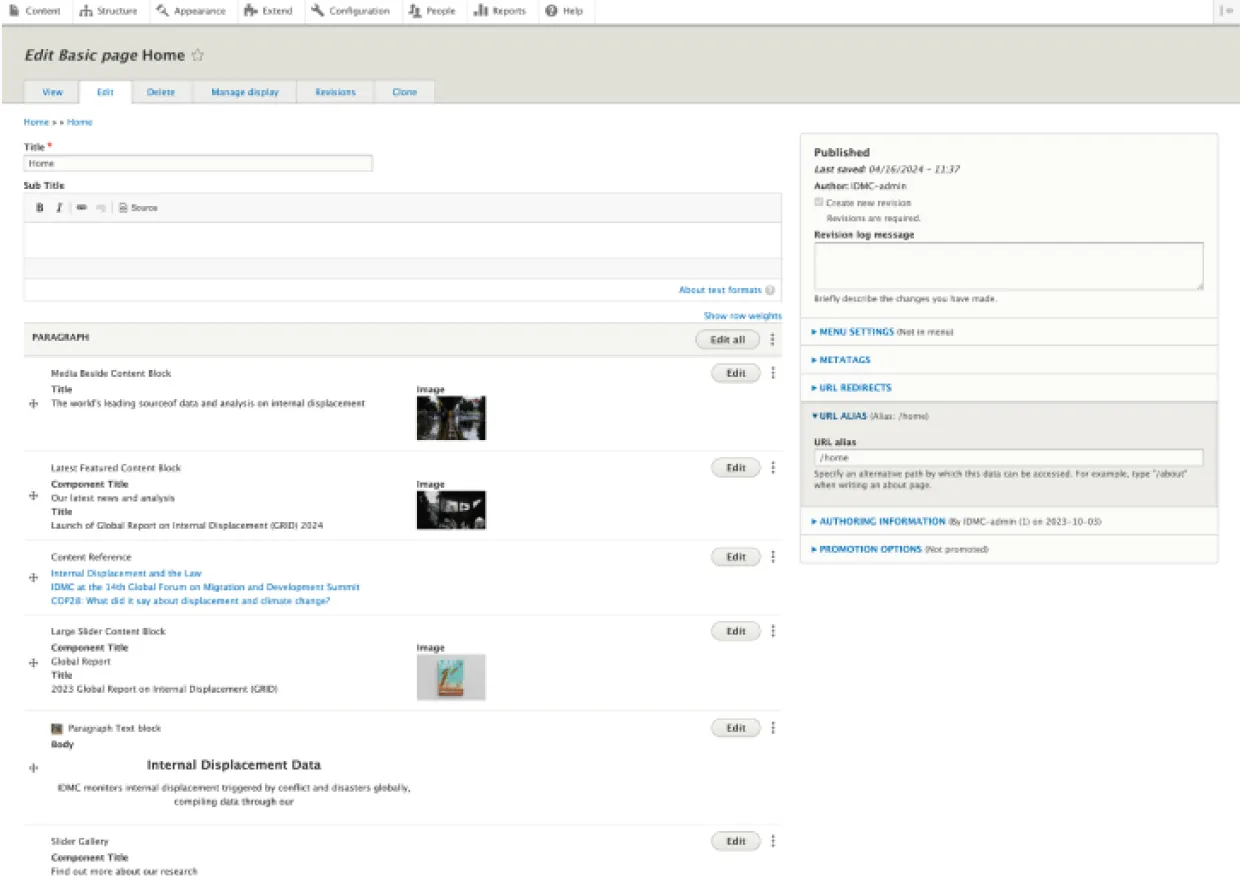1240x880 pixels.
Task: Click the Bold icon in Sub Title editor
Action: (40, 208)
